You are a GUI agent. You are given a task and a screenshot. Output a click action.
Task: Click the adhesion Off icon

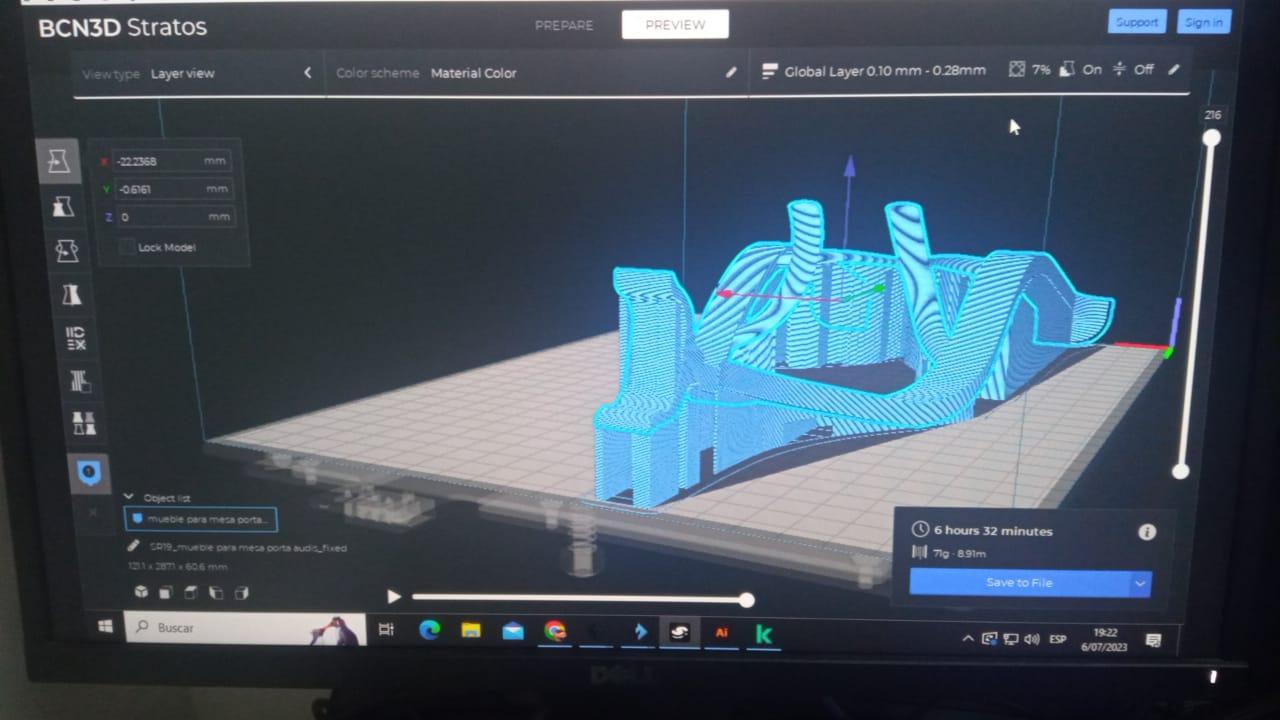(x=1120, y=70)
